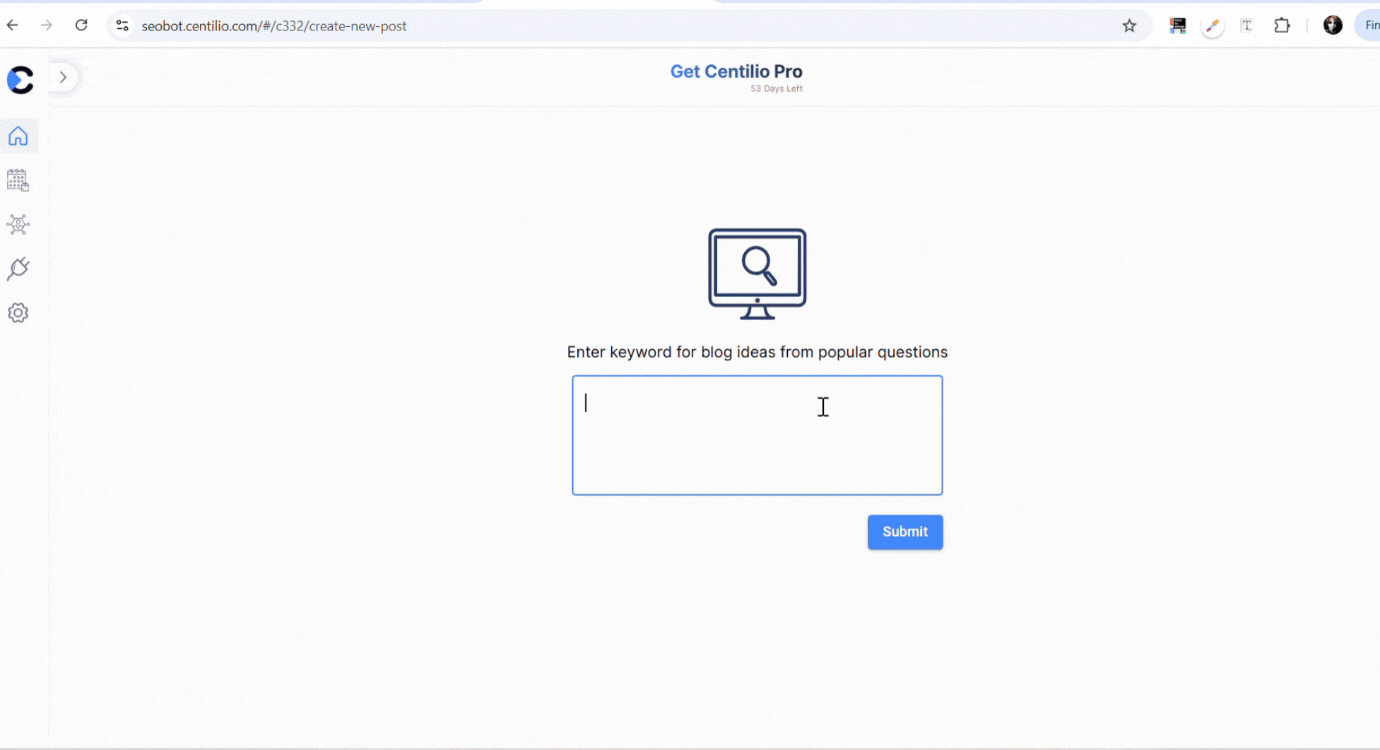The height and width of the screenshot is (750, 1380).
Task: Click the plug-shaped integrations icon
Action: click(x=18, y=268)
